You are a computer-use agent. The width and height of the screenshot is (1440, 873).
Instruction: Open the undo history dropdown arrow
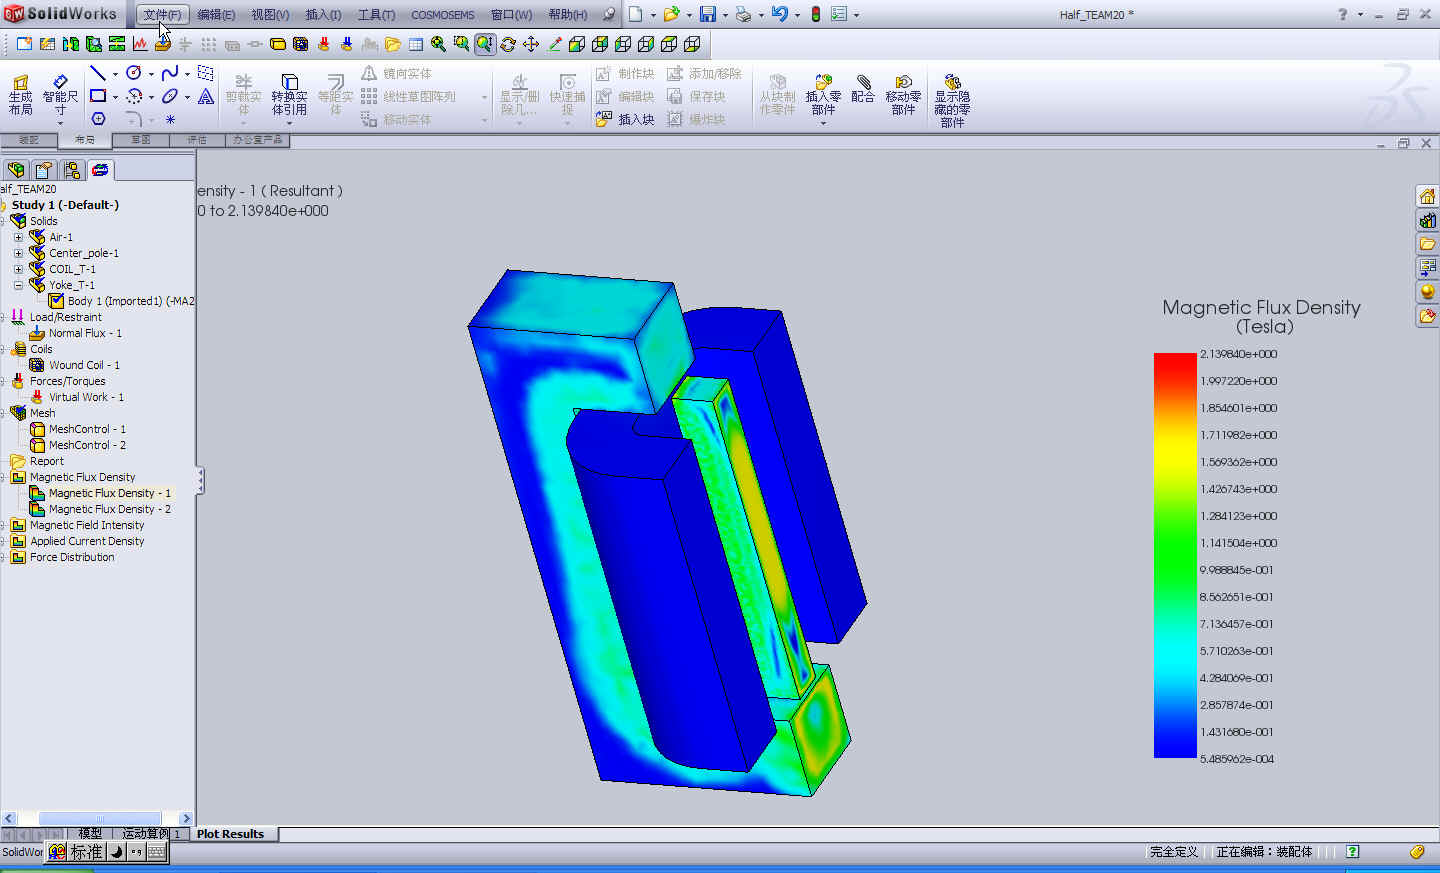click(x=797, y=15)
